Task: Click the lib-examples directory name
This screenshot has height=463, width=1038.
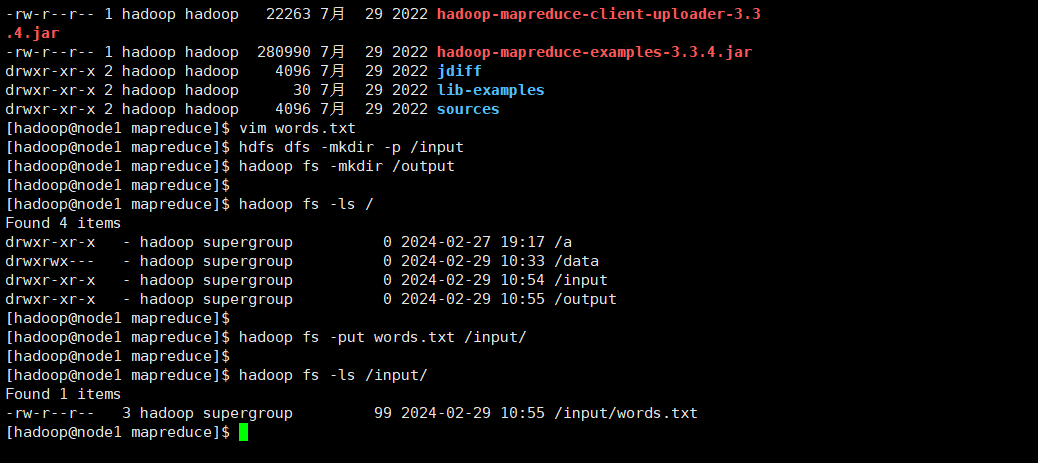Action: [490, 90]
